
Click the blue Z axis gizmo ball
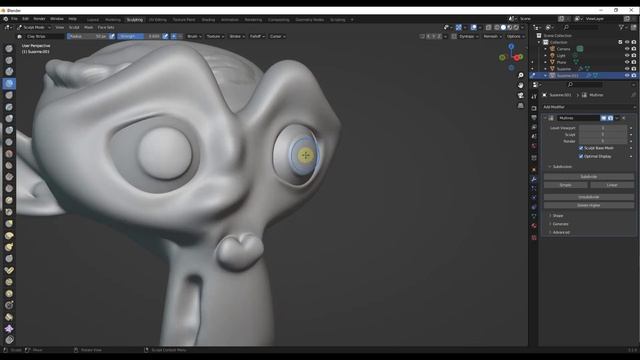pos(511,47)
